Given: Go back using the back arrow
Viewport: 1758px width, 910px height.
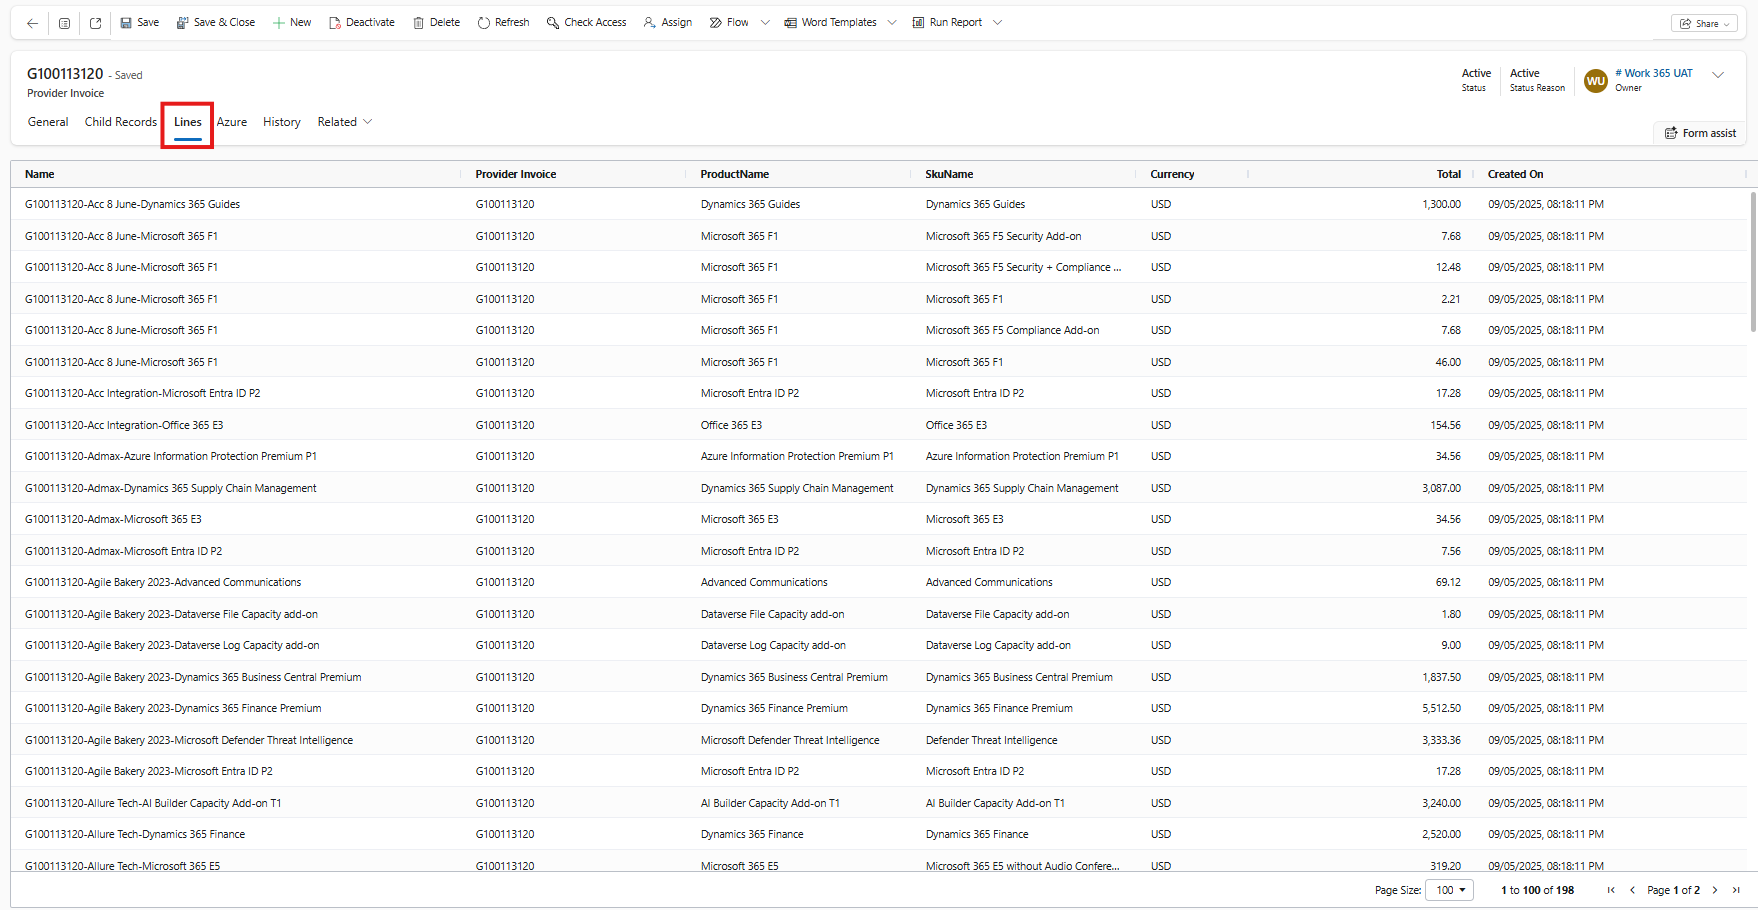Looking at the screenshot, I should point(32,23).
